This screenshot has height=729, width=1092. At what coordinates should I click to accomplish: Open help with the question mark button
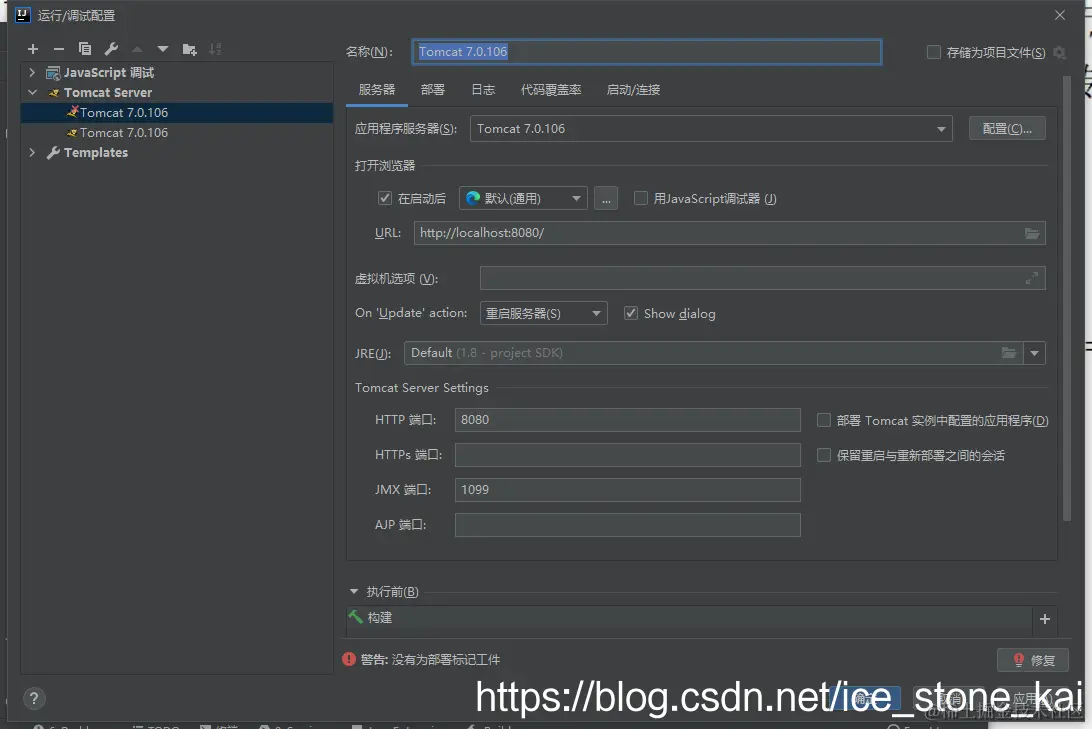(33, 698)
